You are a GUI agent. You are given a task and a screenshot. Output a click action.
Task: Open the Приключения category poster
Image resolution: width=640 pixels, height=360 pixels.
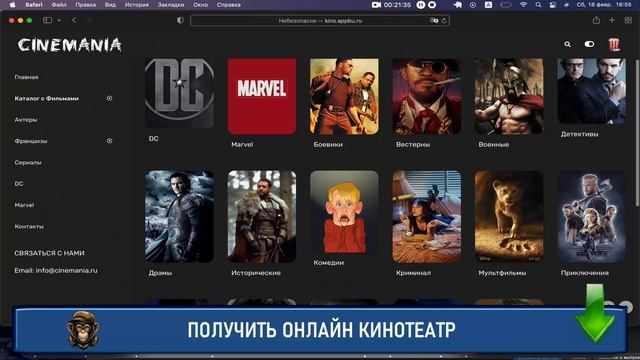(591, 216)
